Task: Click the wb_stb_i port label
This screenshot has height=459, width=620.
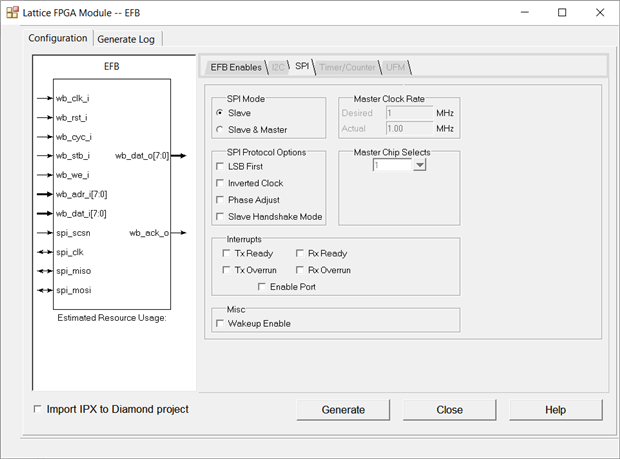Action: coord(73,156)
